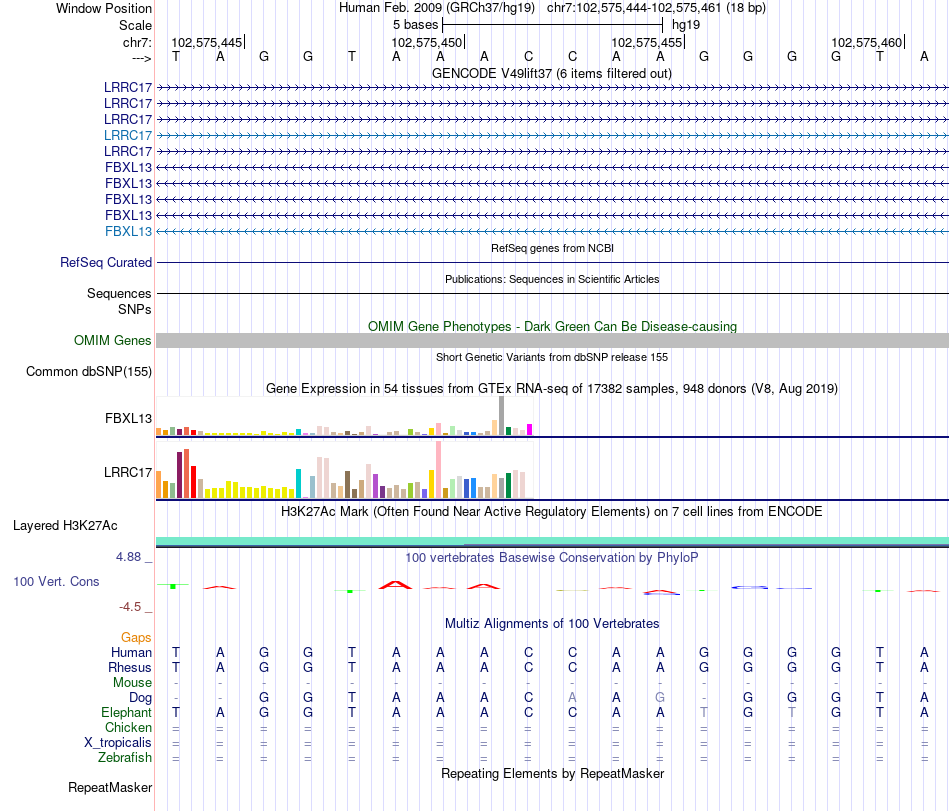Open the GENCODE V49lift37 track title
Screen dimensions: 950x811
552,74
